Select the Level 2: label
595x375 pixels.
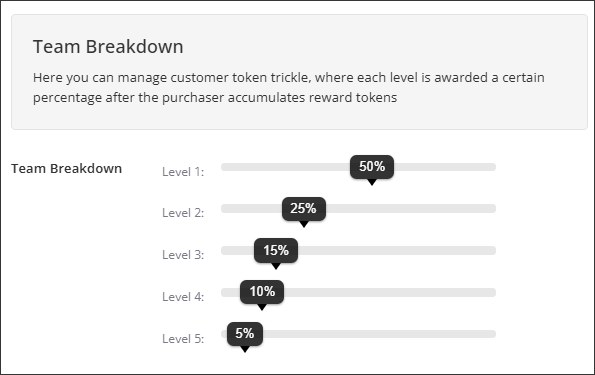(x=183, y=213)
